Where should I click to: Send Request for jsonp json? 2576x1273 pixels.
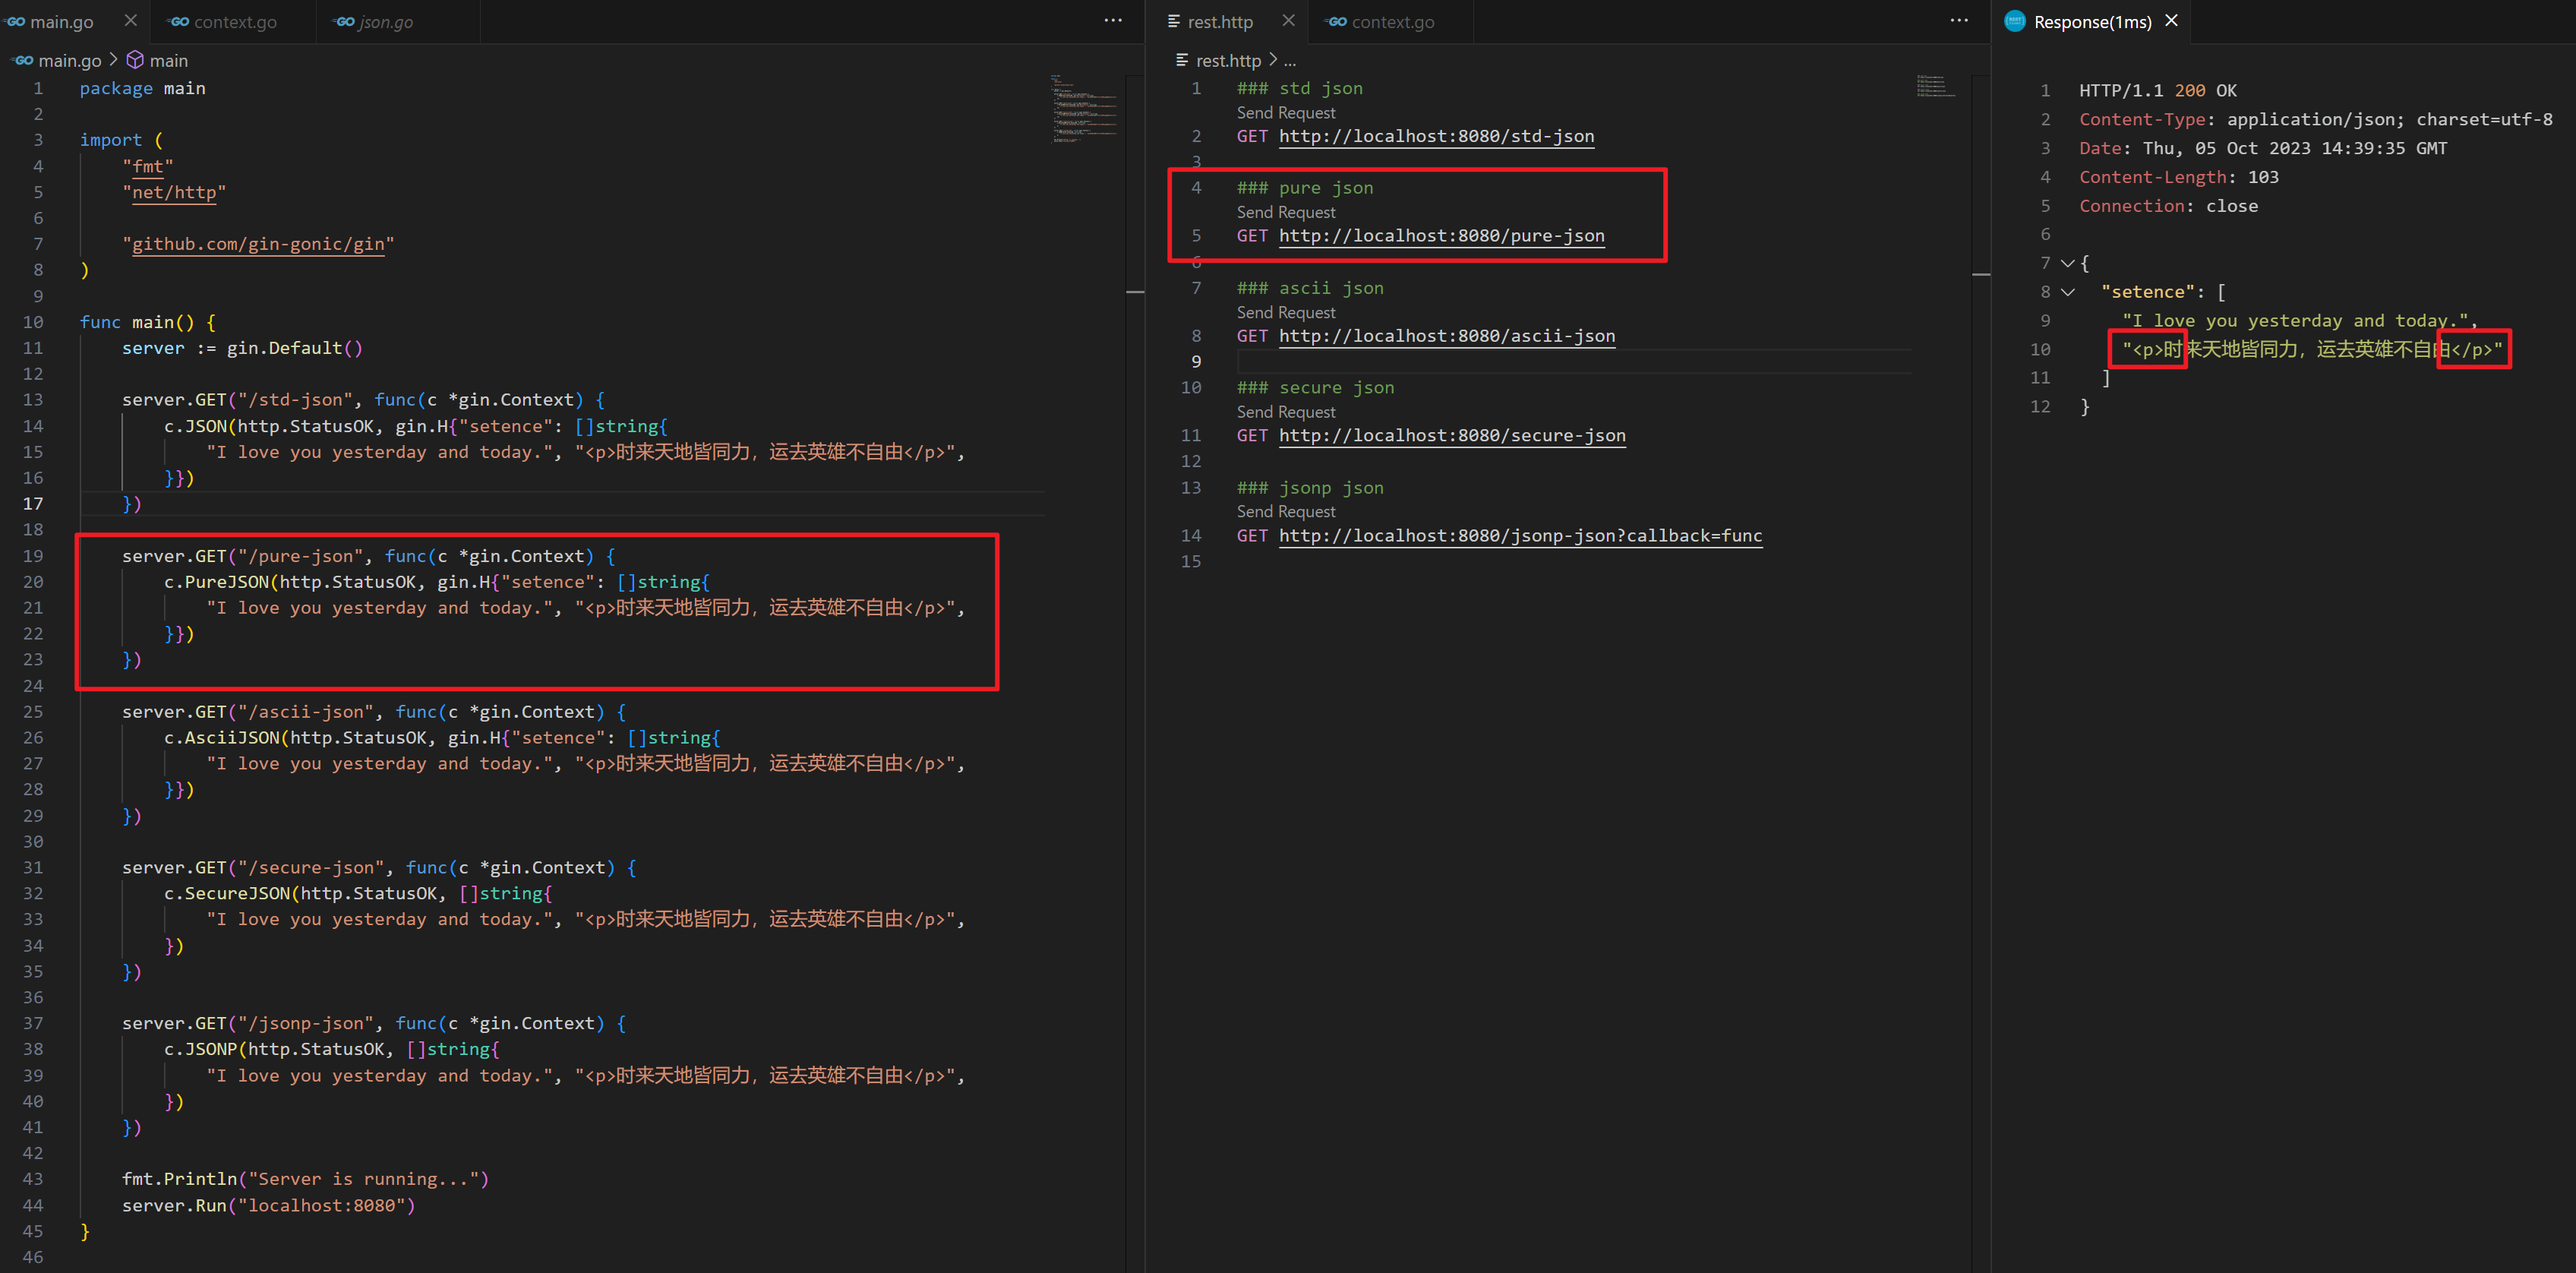point(1285,511)
